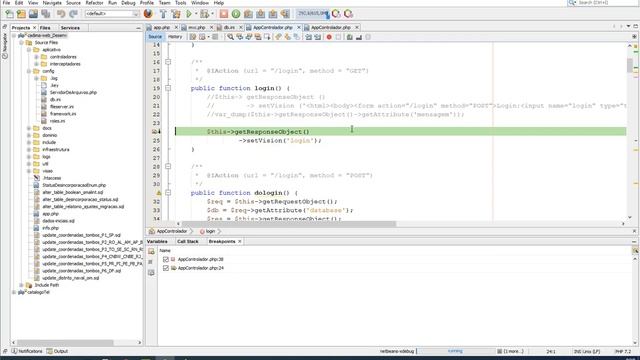
Task: Collapse the config folder node
Action: tap(29, 71)
